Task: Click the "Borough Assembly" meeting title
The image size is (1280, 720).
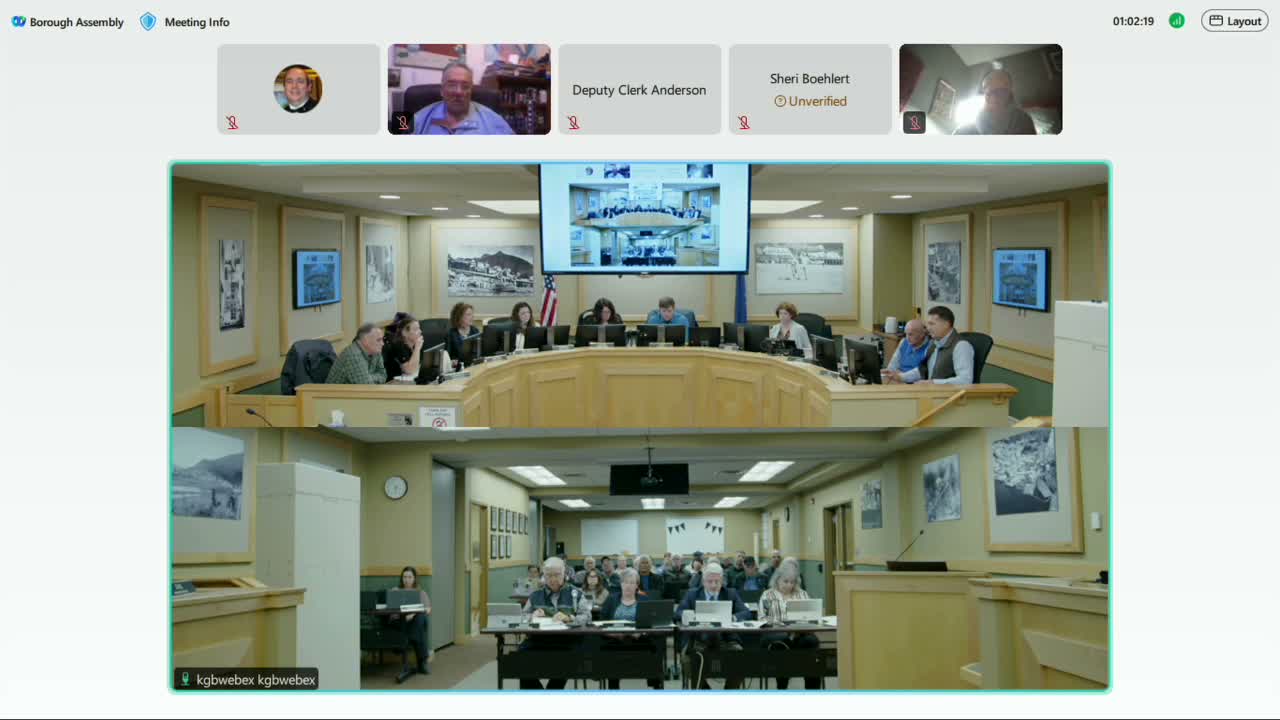Action: pos(77,22)
